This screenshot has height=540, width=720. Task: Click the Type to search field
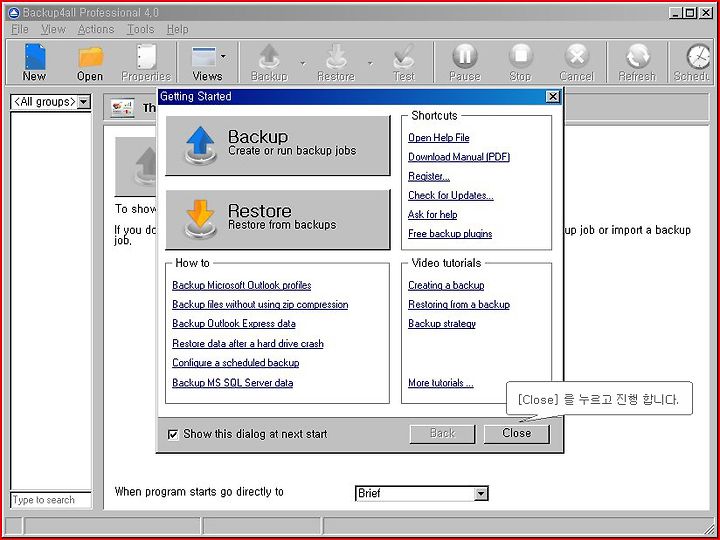click(x=51, y=500)
